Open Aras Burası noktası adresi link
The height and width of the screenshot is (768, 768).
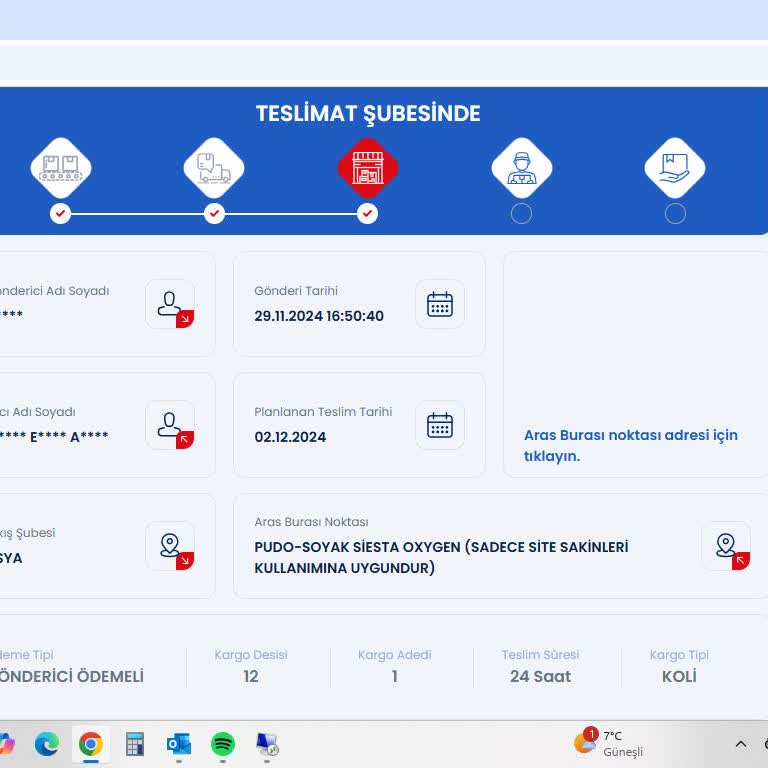[630, 445]
